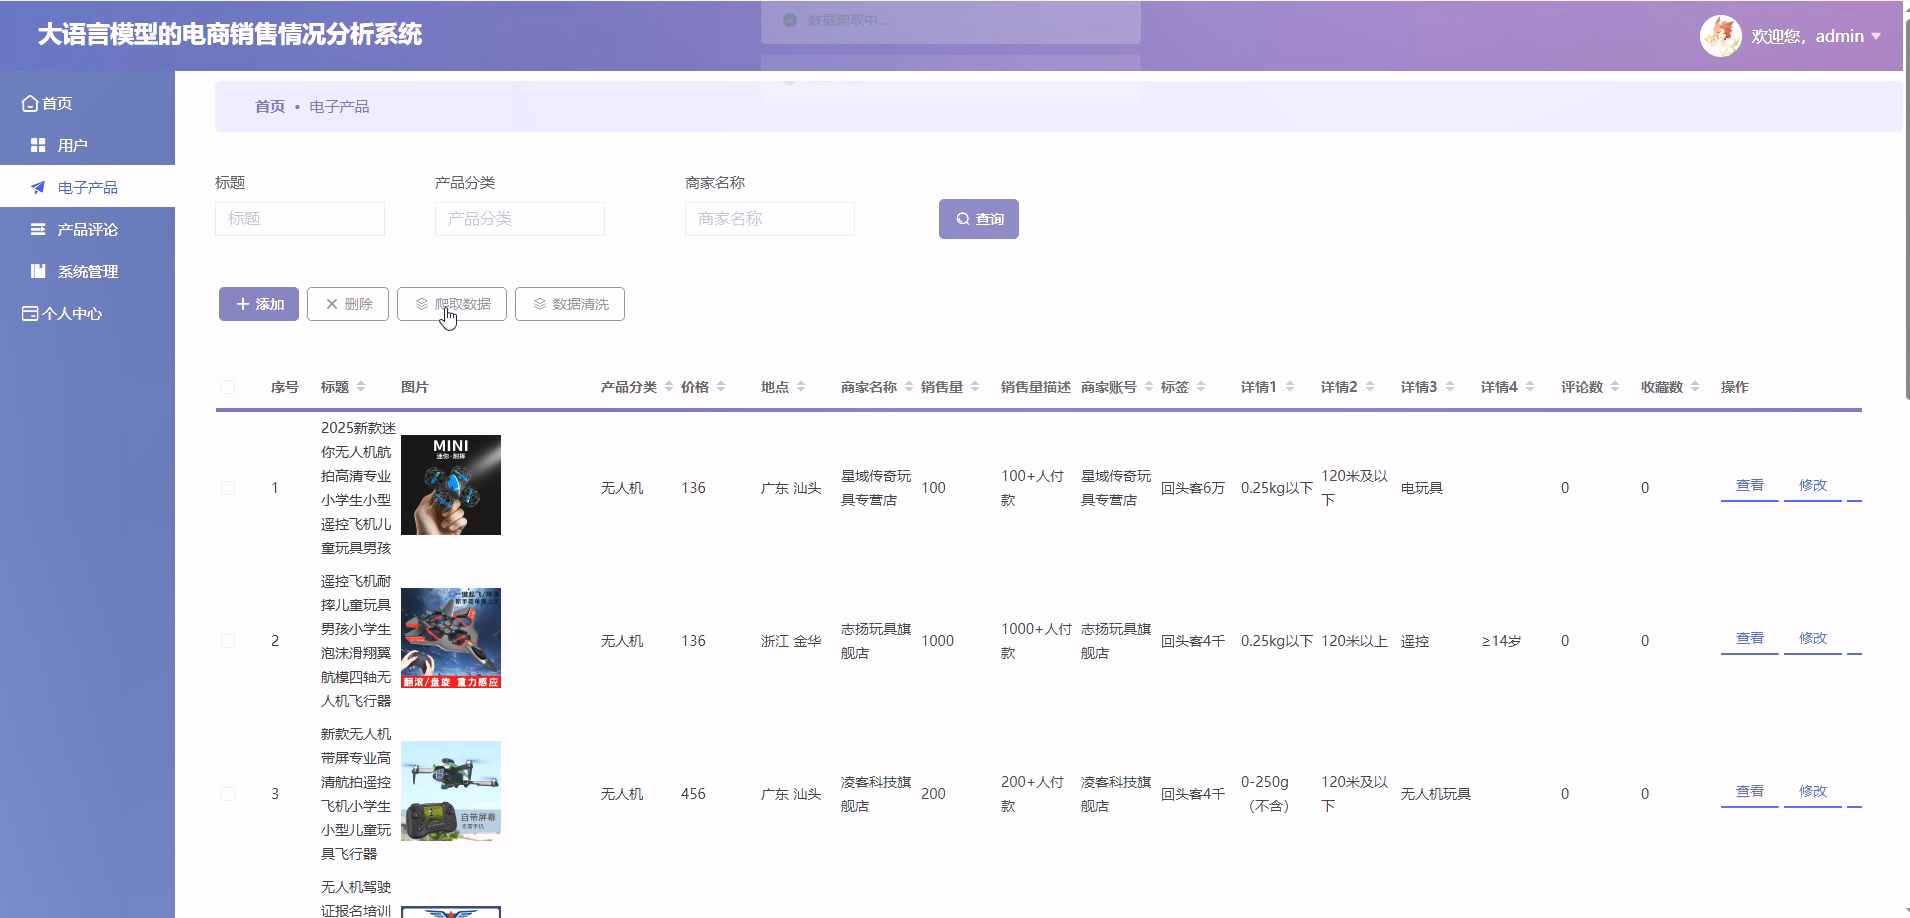Screen dimensions: 1910x918
Task: Click the card icon beside 个人中心
Action: point(30,313)
